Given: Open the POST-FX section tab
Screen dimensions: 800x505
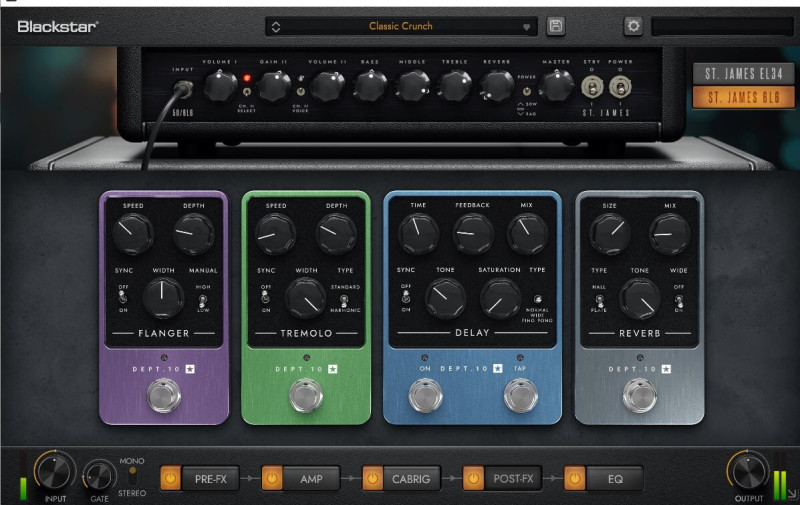Looking at the screenshot, I should coord(513,478).
